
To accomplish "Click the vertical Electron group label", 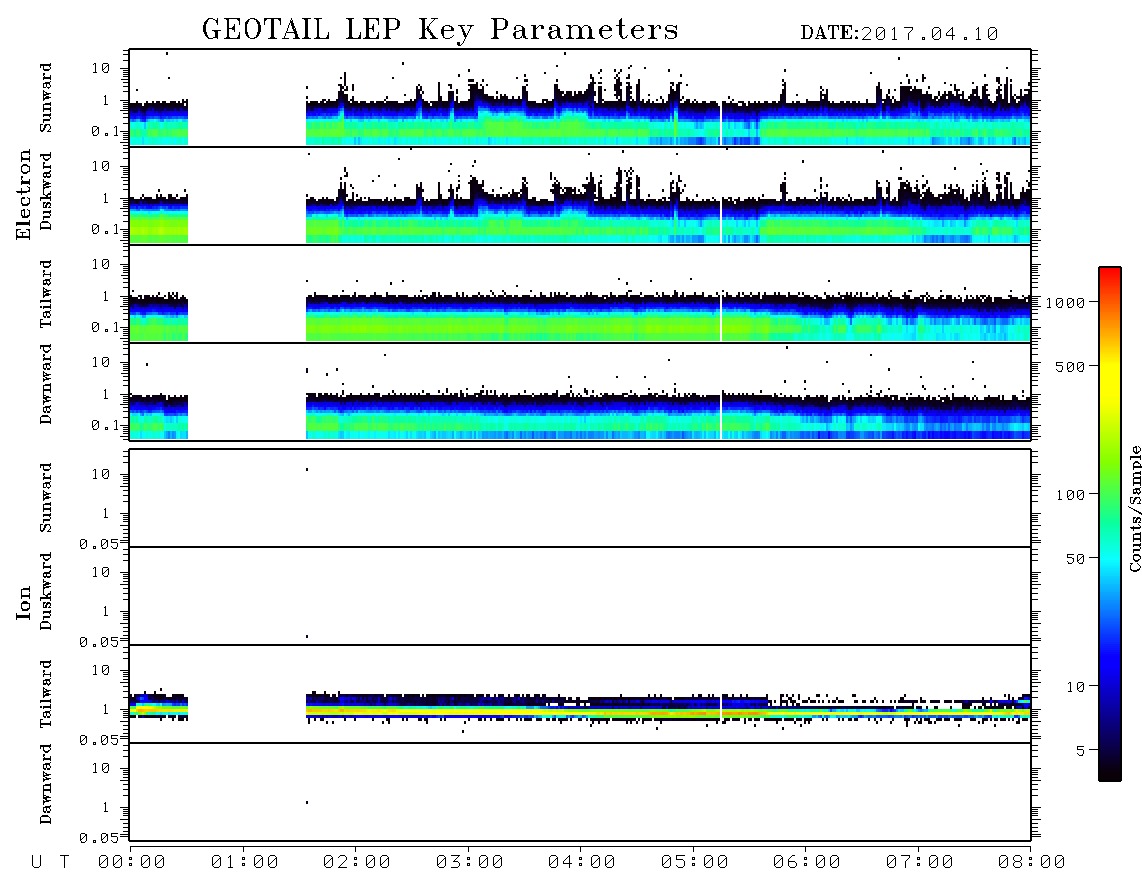I will (23, 195).
